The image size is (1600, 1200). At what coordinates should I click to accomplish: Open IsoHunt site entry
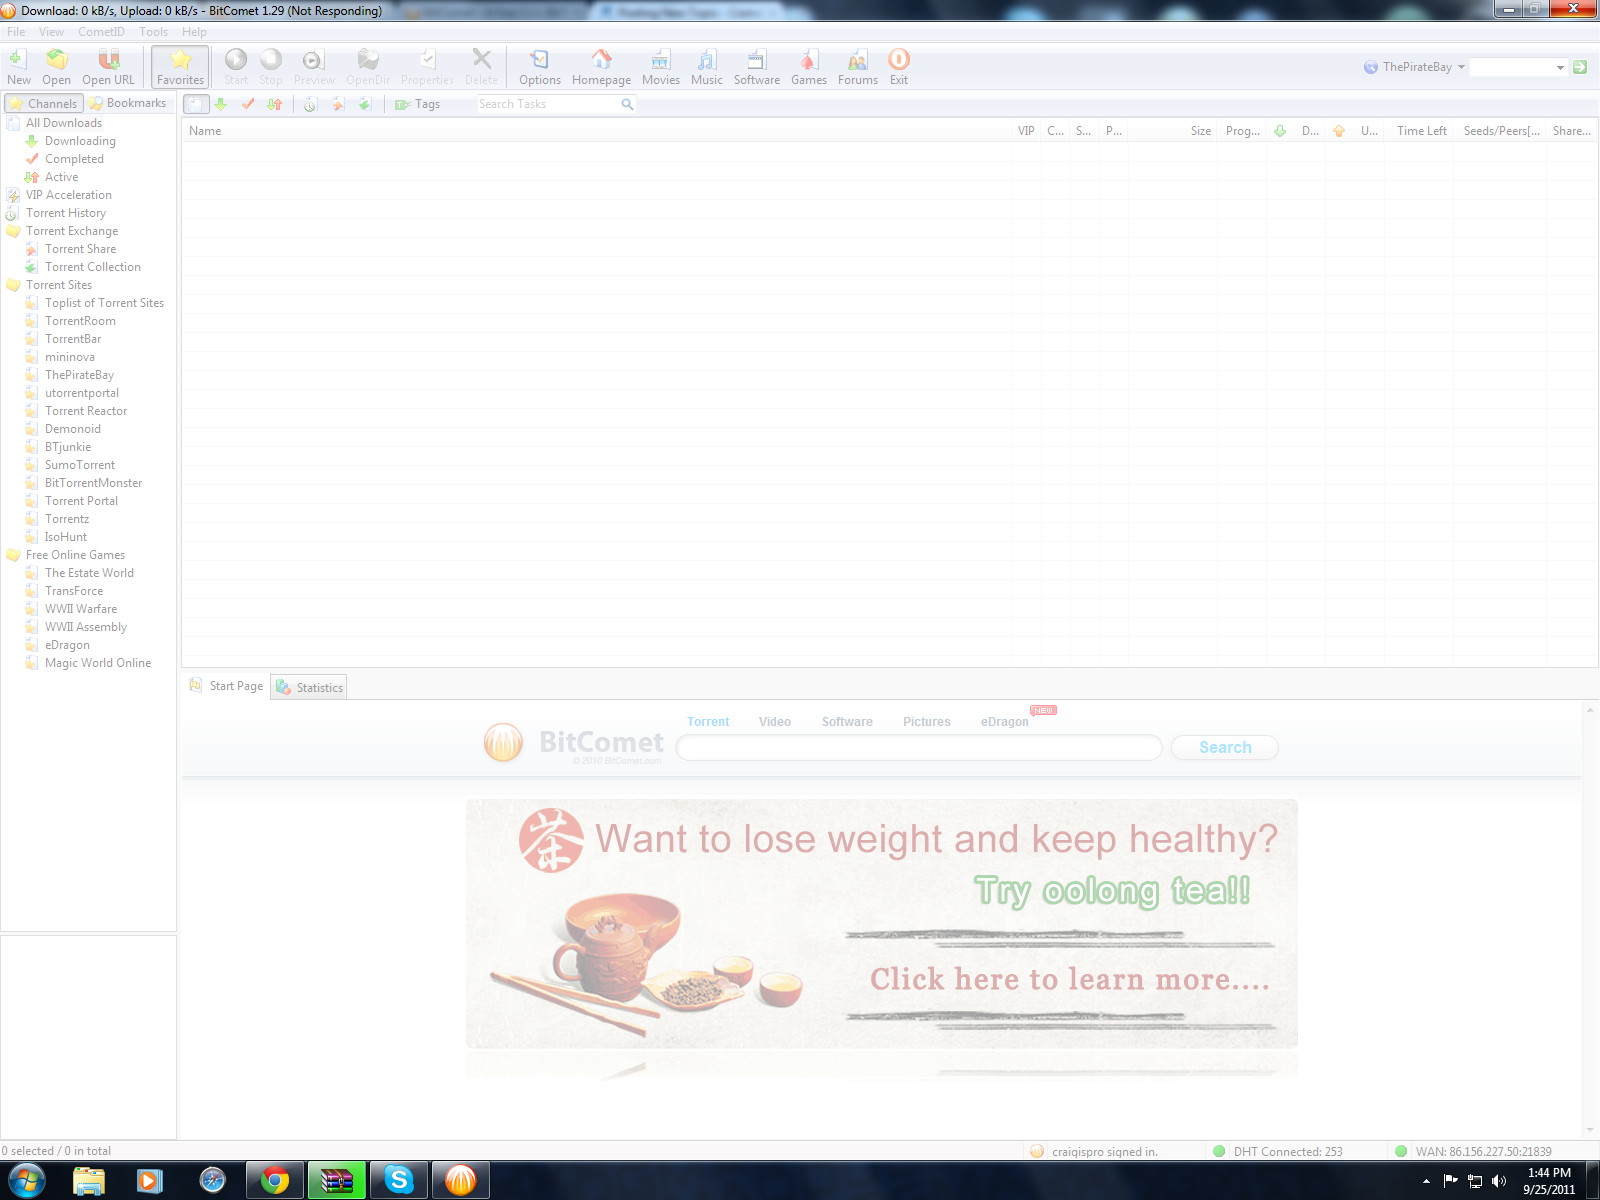pyautogui.click(x=65, y=537)
